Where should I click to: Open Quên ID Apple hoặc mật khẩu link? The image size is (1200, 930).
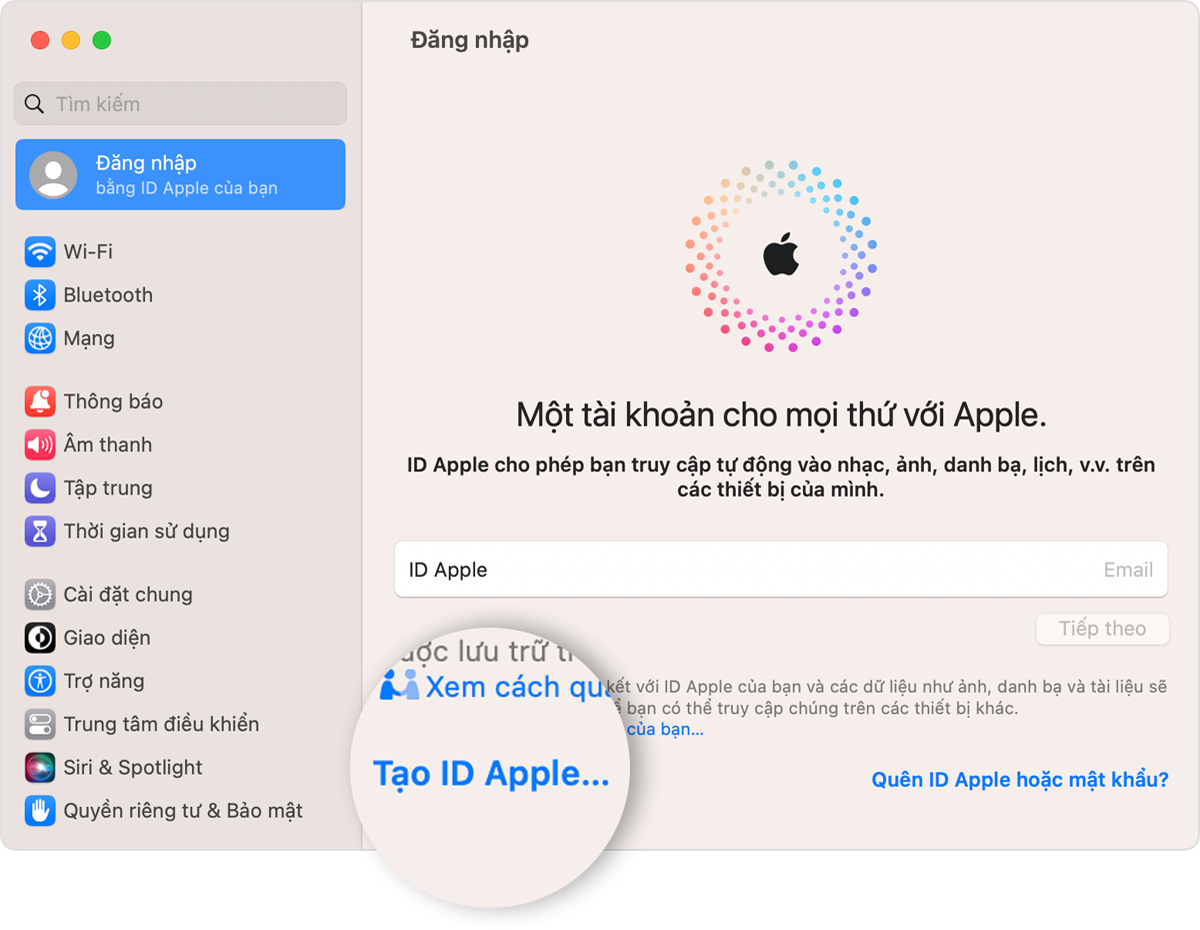1020,779
